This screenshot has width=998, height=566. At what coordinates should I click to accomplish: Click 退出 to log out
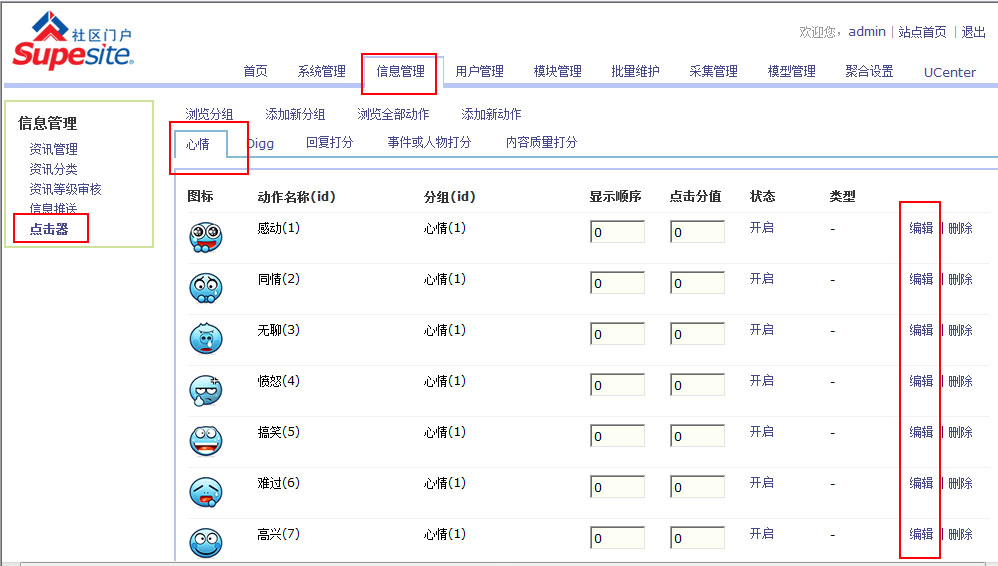(973, 32)
